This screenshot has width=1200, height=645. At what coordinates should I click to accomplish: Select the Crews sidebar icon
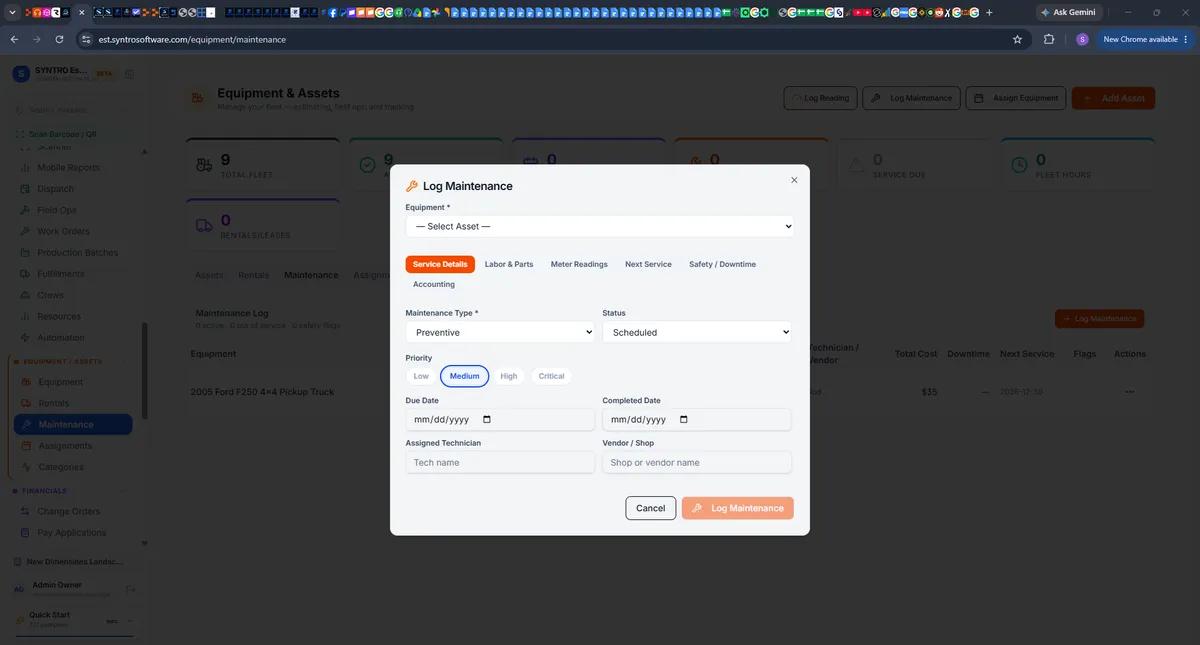[26, 295]
